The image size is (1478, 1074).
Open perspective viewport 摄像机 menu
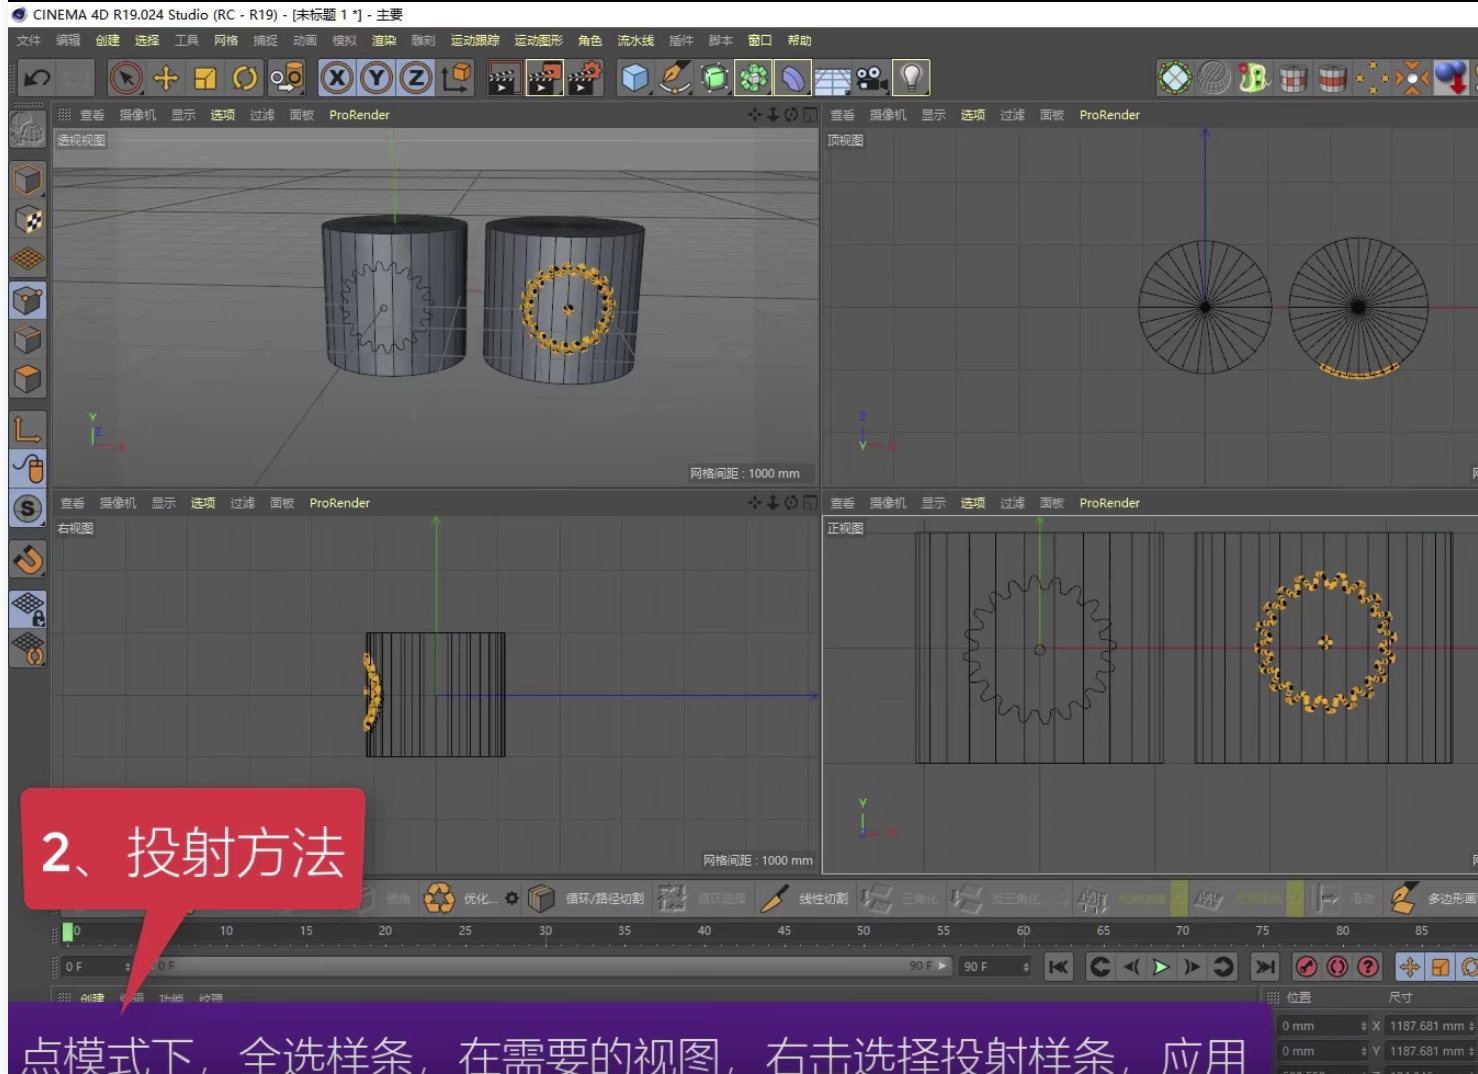138,115
